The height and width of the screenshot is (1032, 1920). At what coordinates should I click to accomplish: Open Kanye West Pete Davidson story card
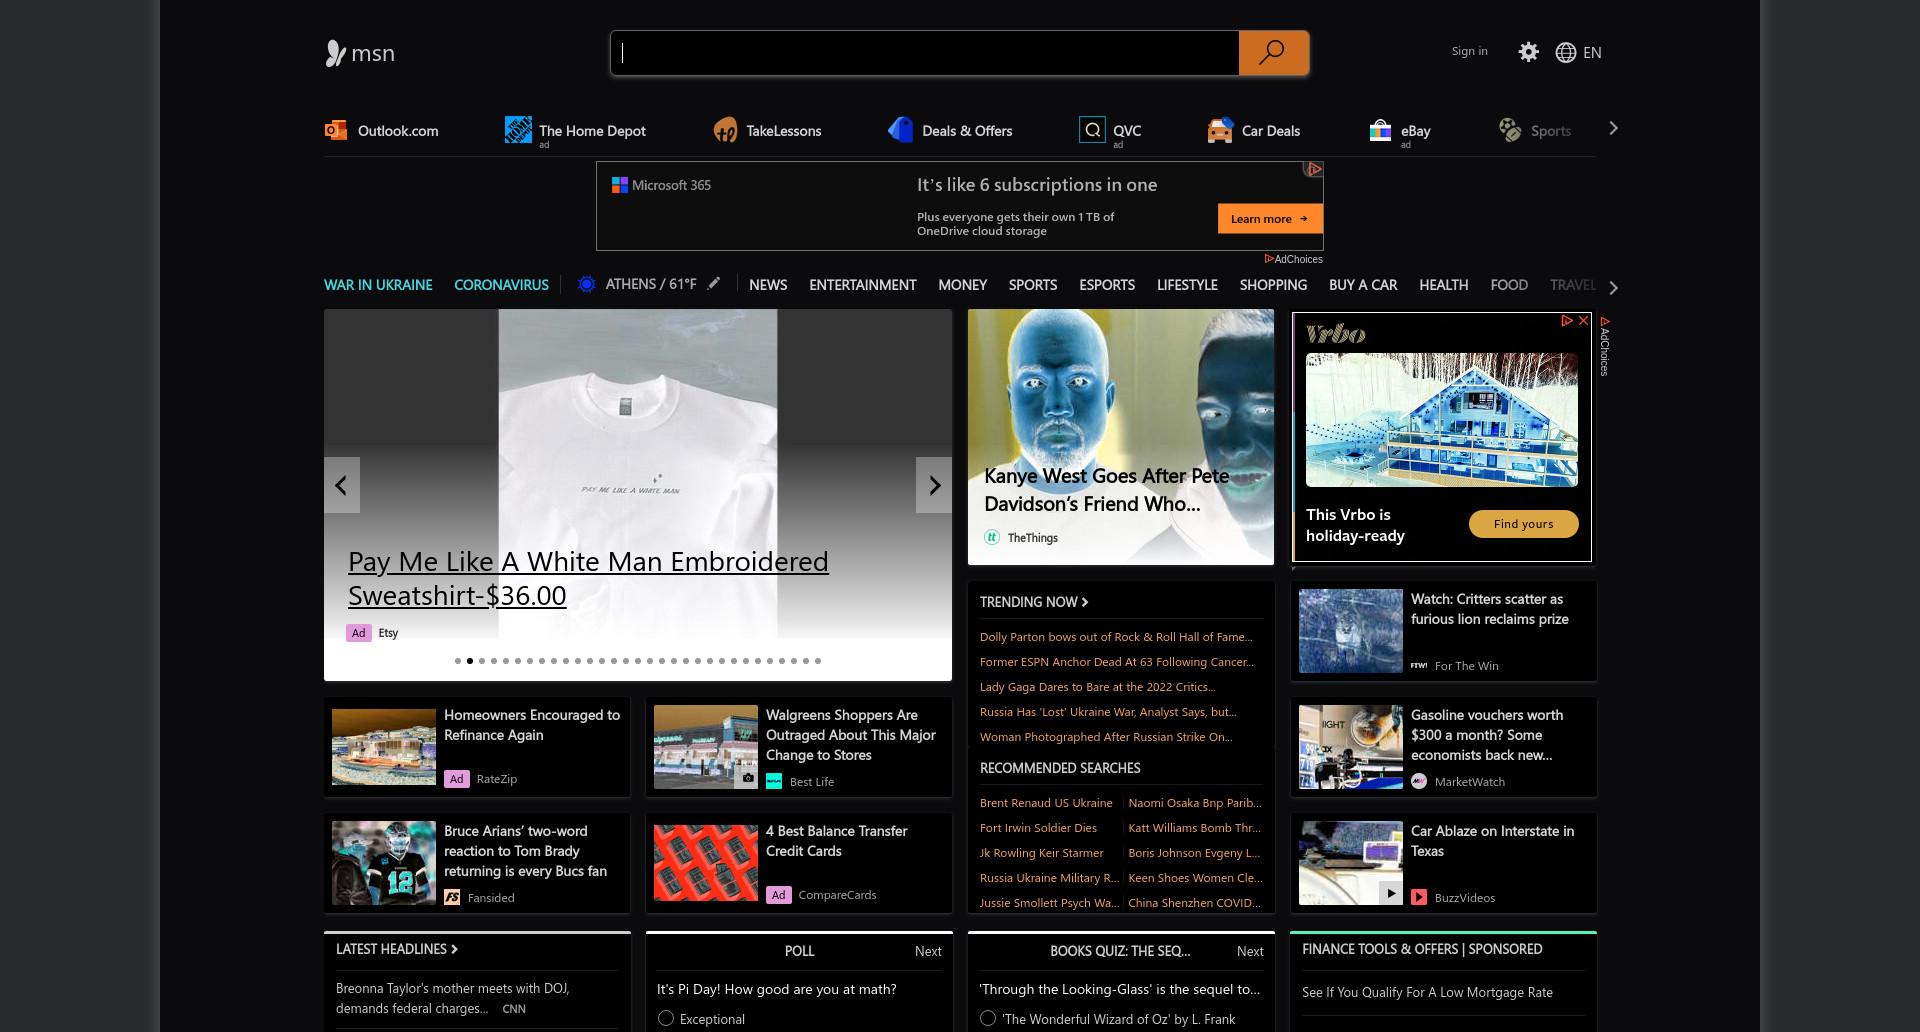(x=1121, y=437)
